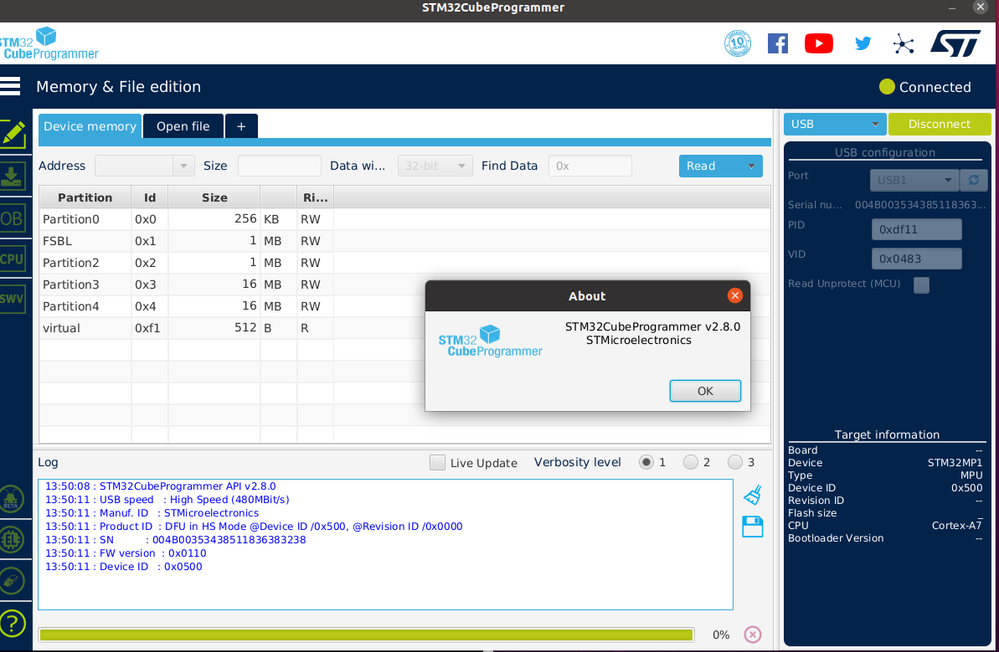The width and height of the screenshot is (999, 652).
Task: Click the serial number value 004B00353438...
Action: (x=920, y=205)
